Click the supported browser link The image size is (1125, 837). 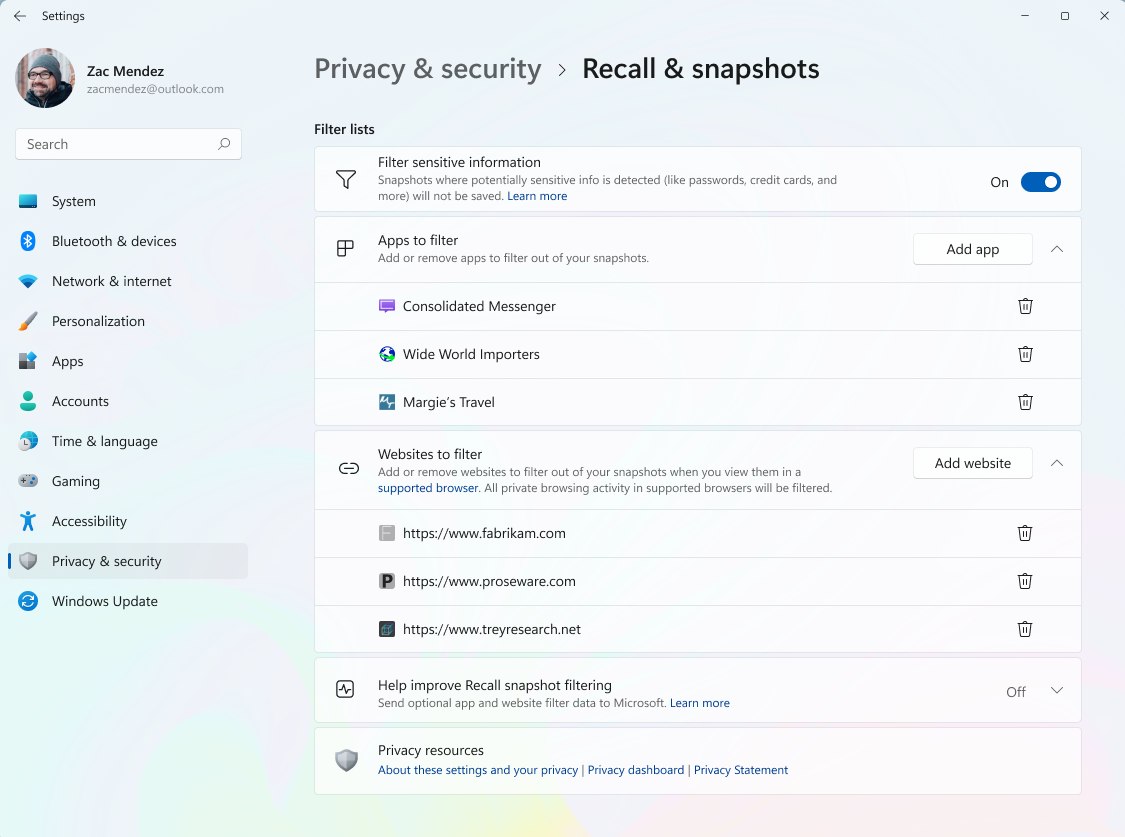[428, 488]
